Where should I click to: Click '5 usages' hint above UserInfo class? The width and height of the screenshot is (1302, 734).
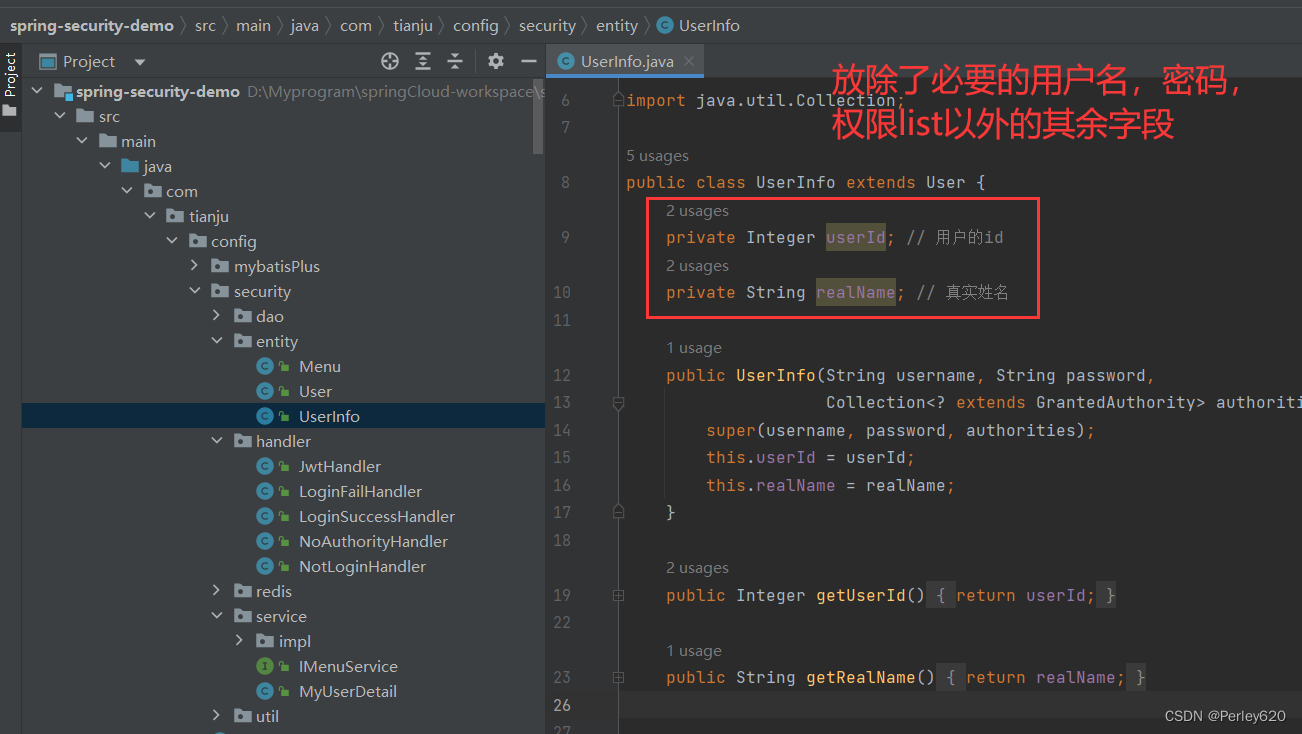pyautogui.click(x=657, y=156)
